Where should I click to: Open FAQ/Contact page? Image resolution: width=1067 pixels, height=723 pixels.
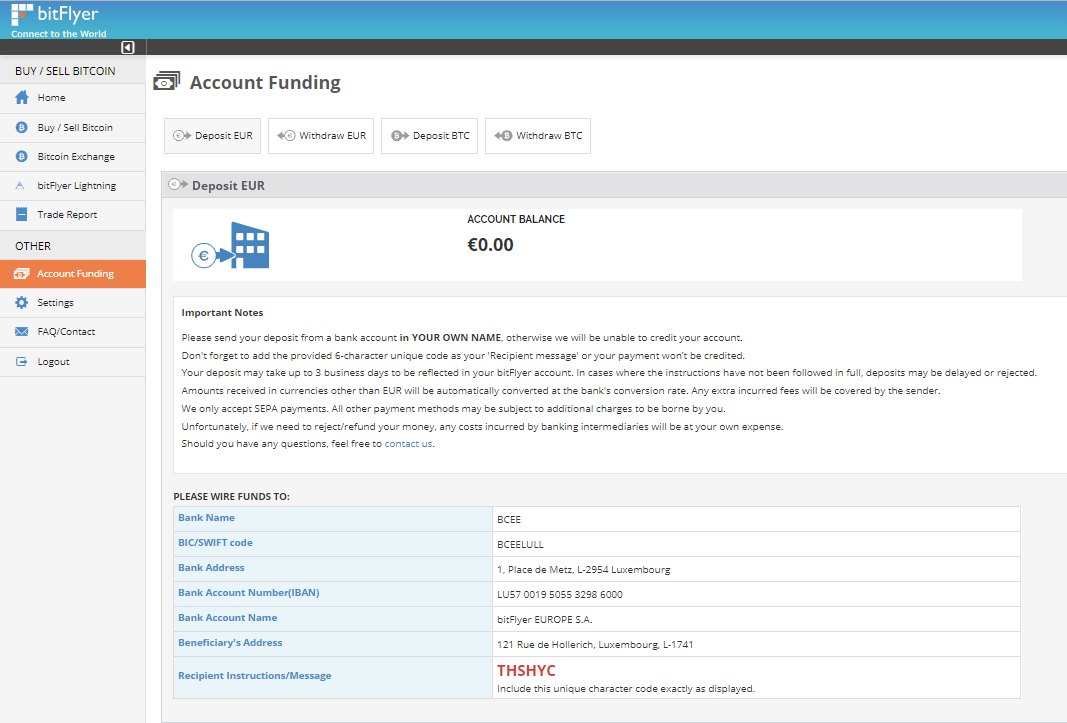click(x=73, y=332)
